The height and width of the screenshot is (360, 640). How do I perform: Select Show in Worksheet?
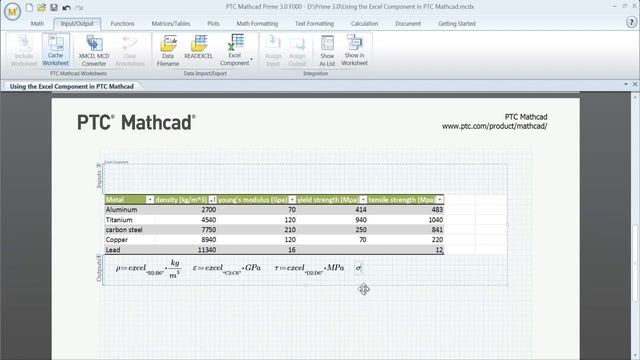[x=354, y=50]
